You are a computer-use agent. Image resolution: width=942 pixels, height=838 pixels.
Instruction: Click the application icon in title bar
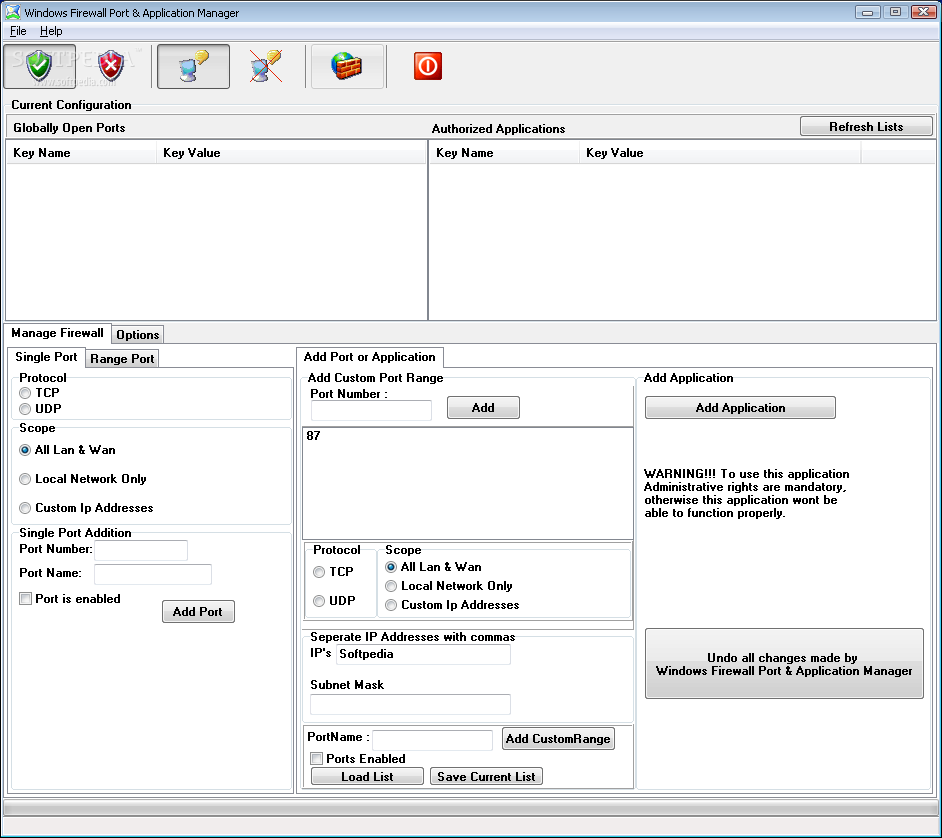12,12
